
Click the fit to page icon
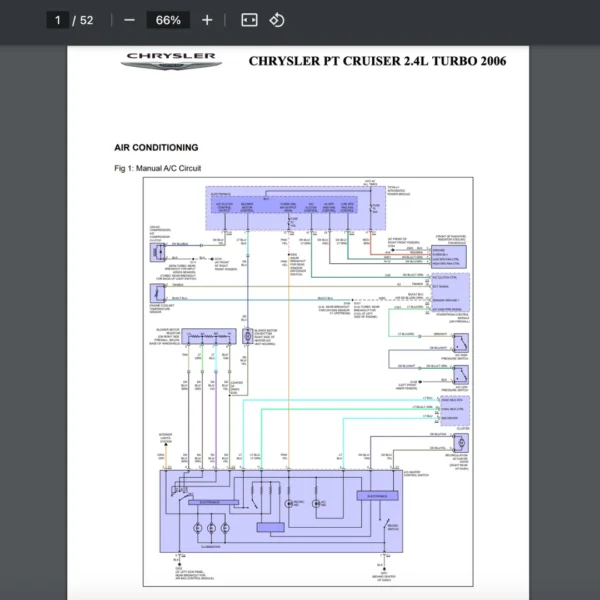pos(249,20)
